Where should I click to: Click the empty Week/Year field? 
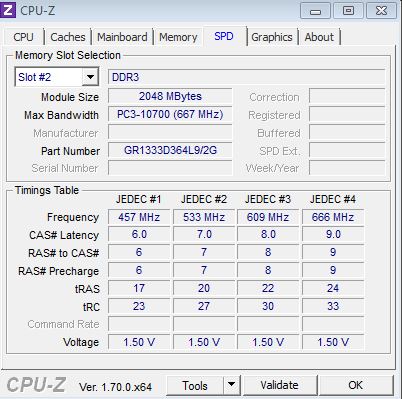(347, 168)
